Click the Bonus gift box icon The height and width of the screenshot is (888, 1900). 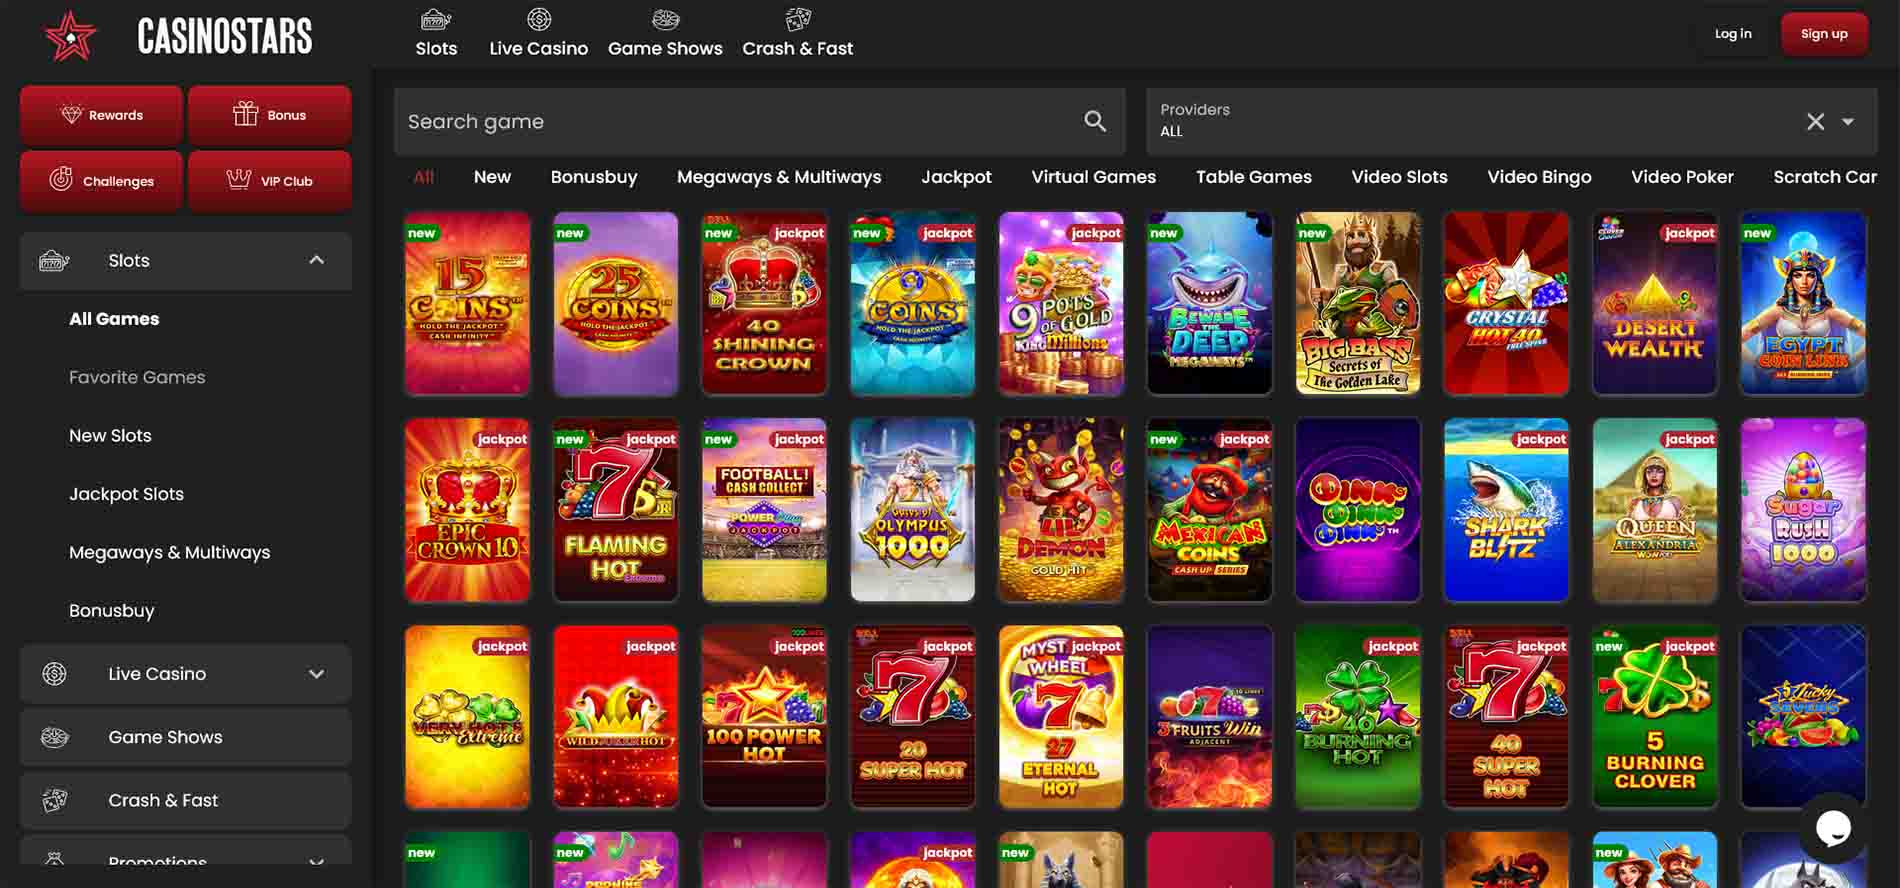[x=245, y=113]
